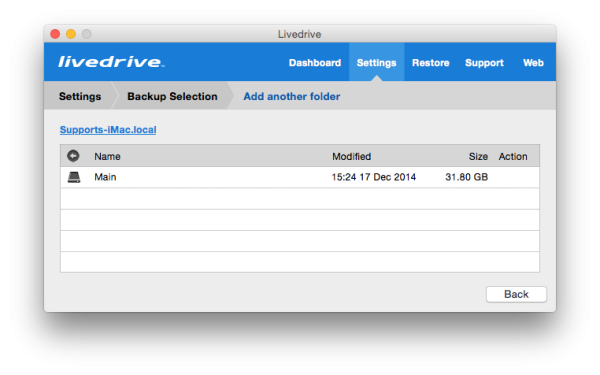Select the Main drive row
This screenshot has width=600, height=375.
pyautogui.click(x=300, y=177)
